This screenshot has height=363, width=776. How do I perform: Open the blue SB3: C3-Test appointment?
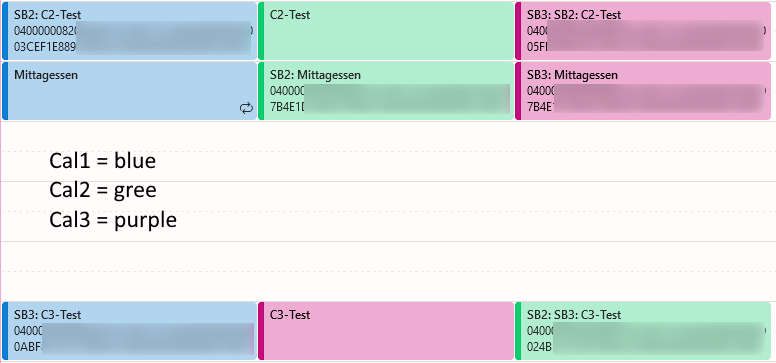130,331
